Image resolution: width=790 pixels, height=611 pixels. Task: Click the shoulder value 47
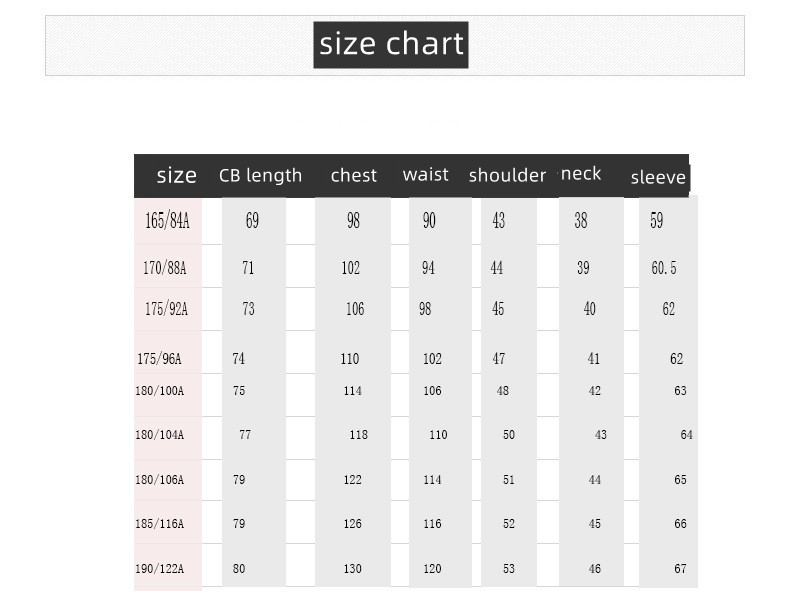click(x=499, y=359)
